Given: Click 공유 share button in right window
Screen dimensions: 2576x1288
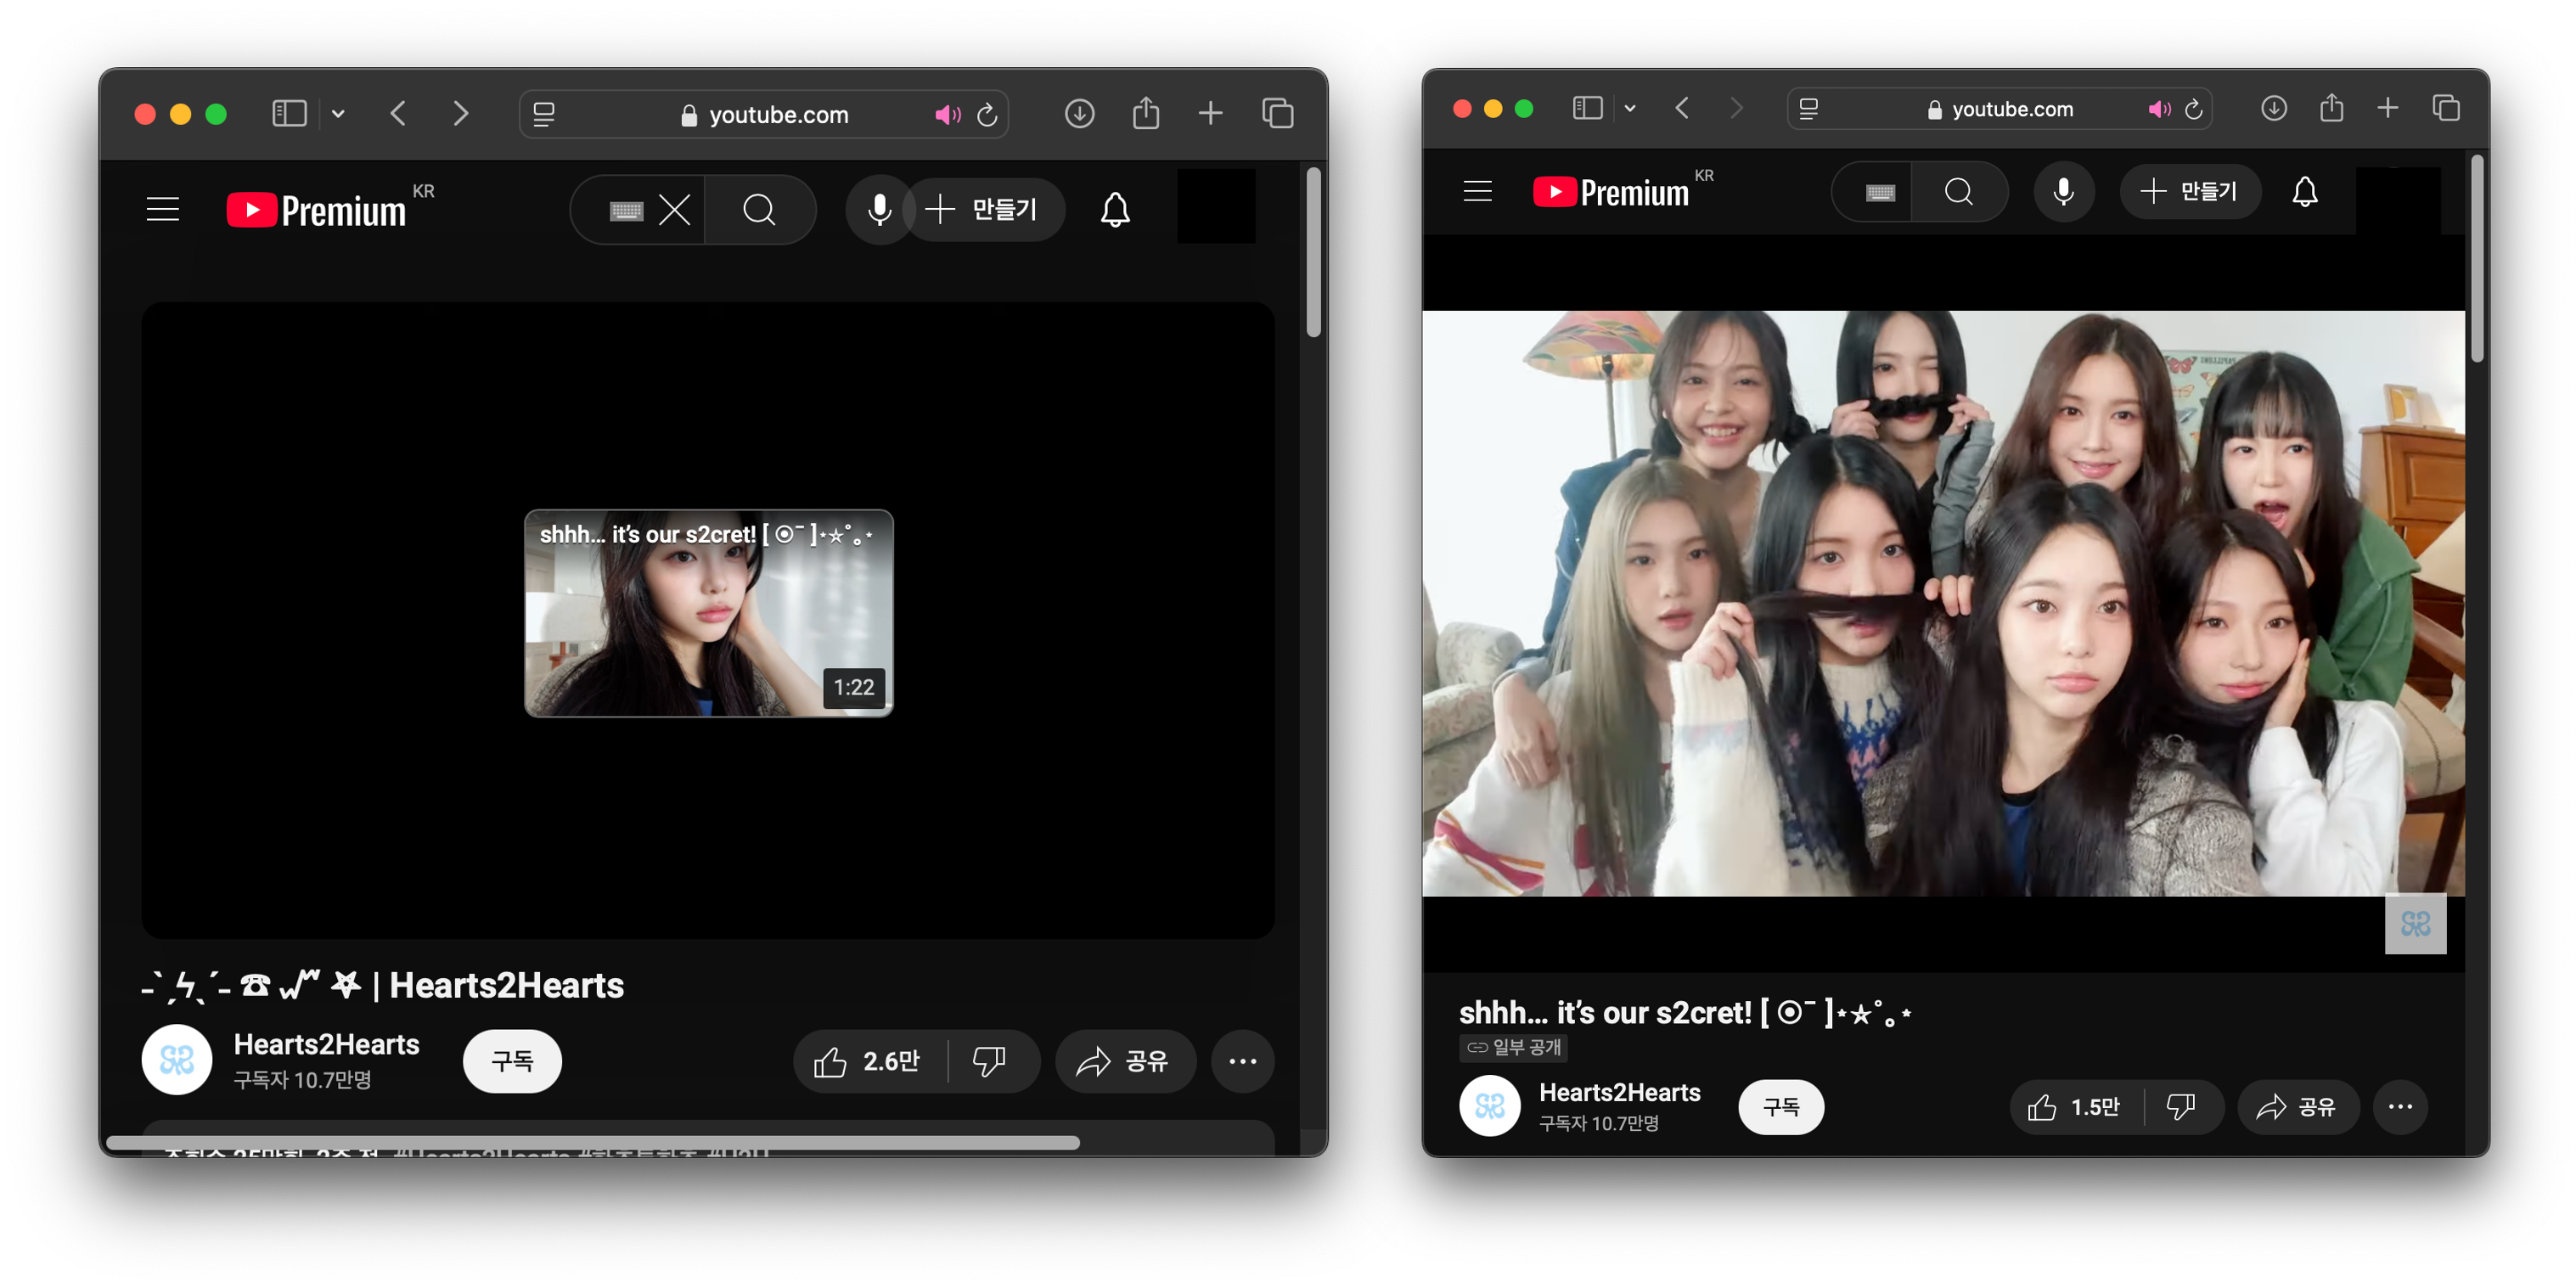Looking at the screenshot, I should click(x=2297, y=1106).
